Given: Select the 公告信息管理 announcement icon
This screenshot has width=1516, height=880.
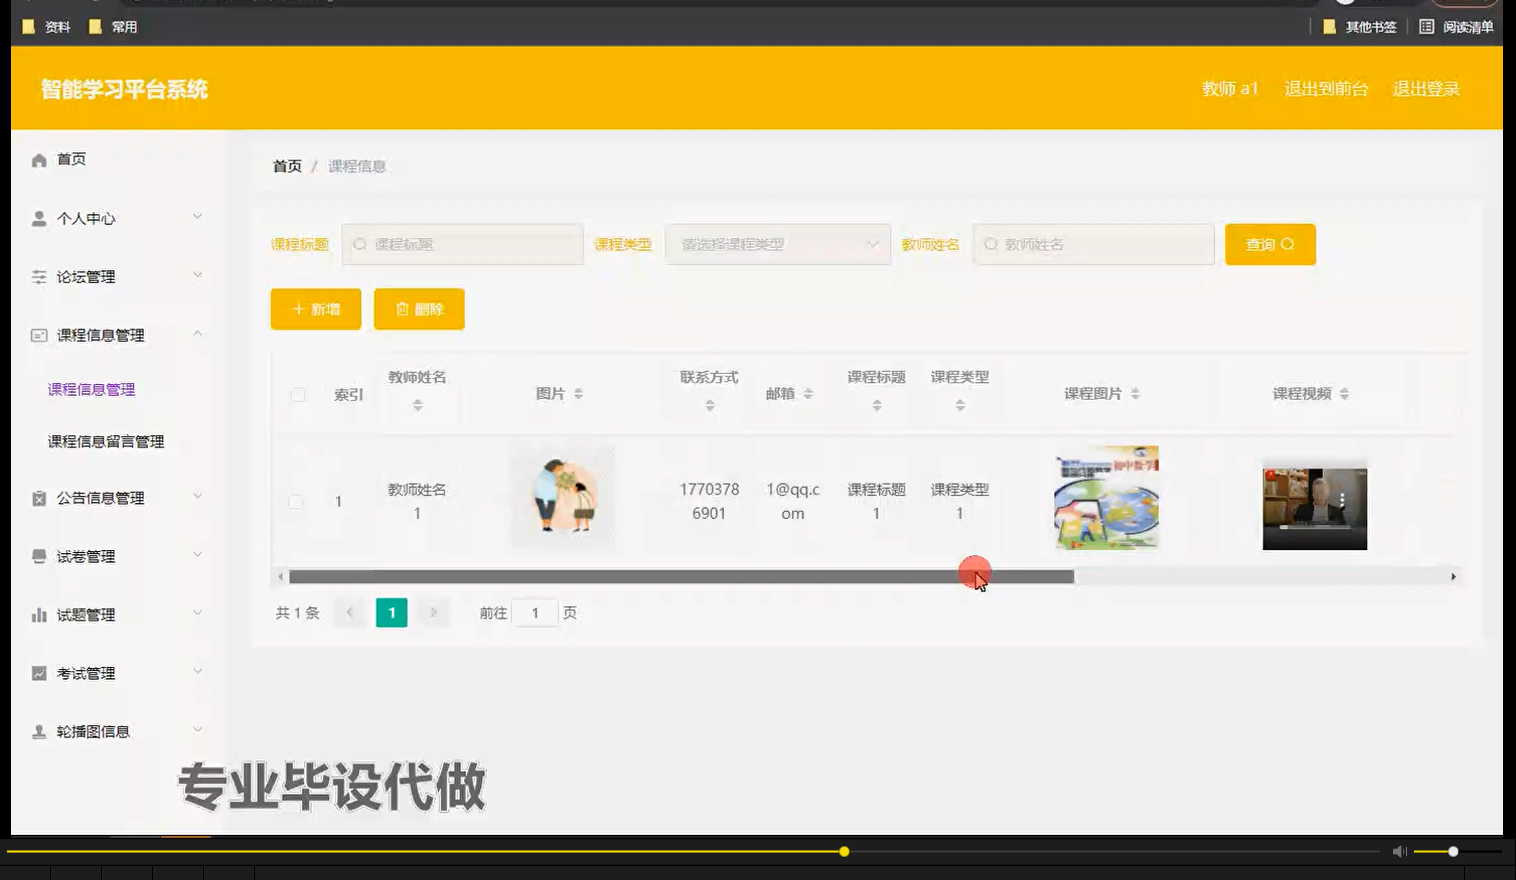Looking at the screenshot, I should pos(38,496).
